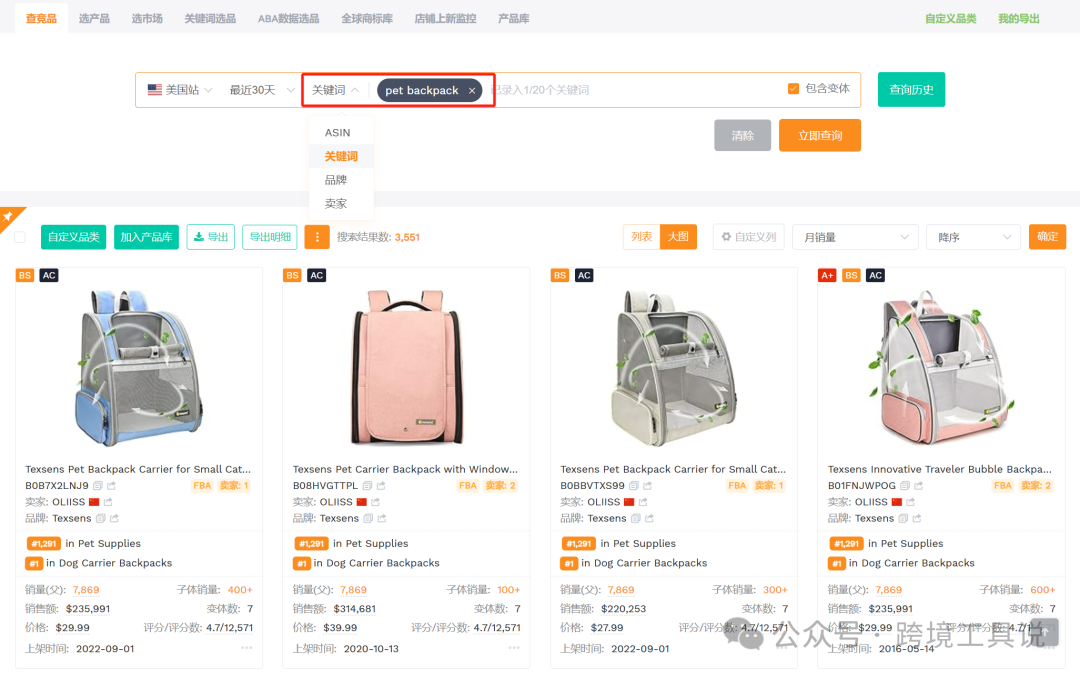Click the 自定义列 custom columns button
The height and width of the screenshot is (678, 1080).
[749, 237]
